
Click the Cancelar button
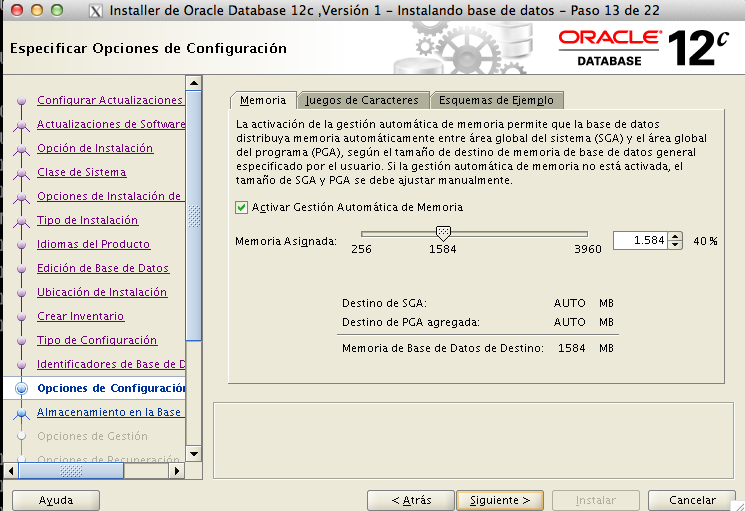tap(692, 500)
